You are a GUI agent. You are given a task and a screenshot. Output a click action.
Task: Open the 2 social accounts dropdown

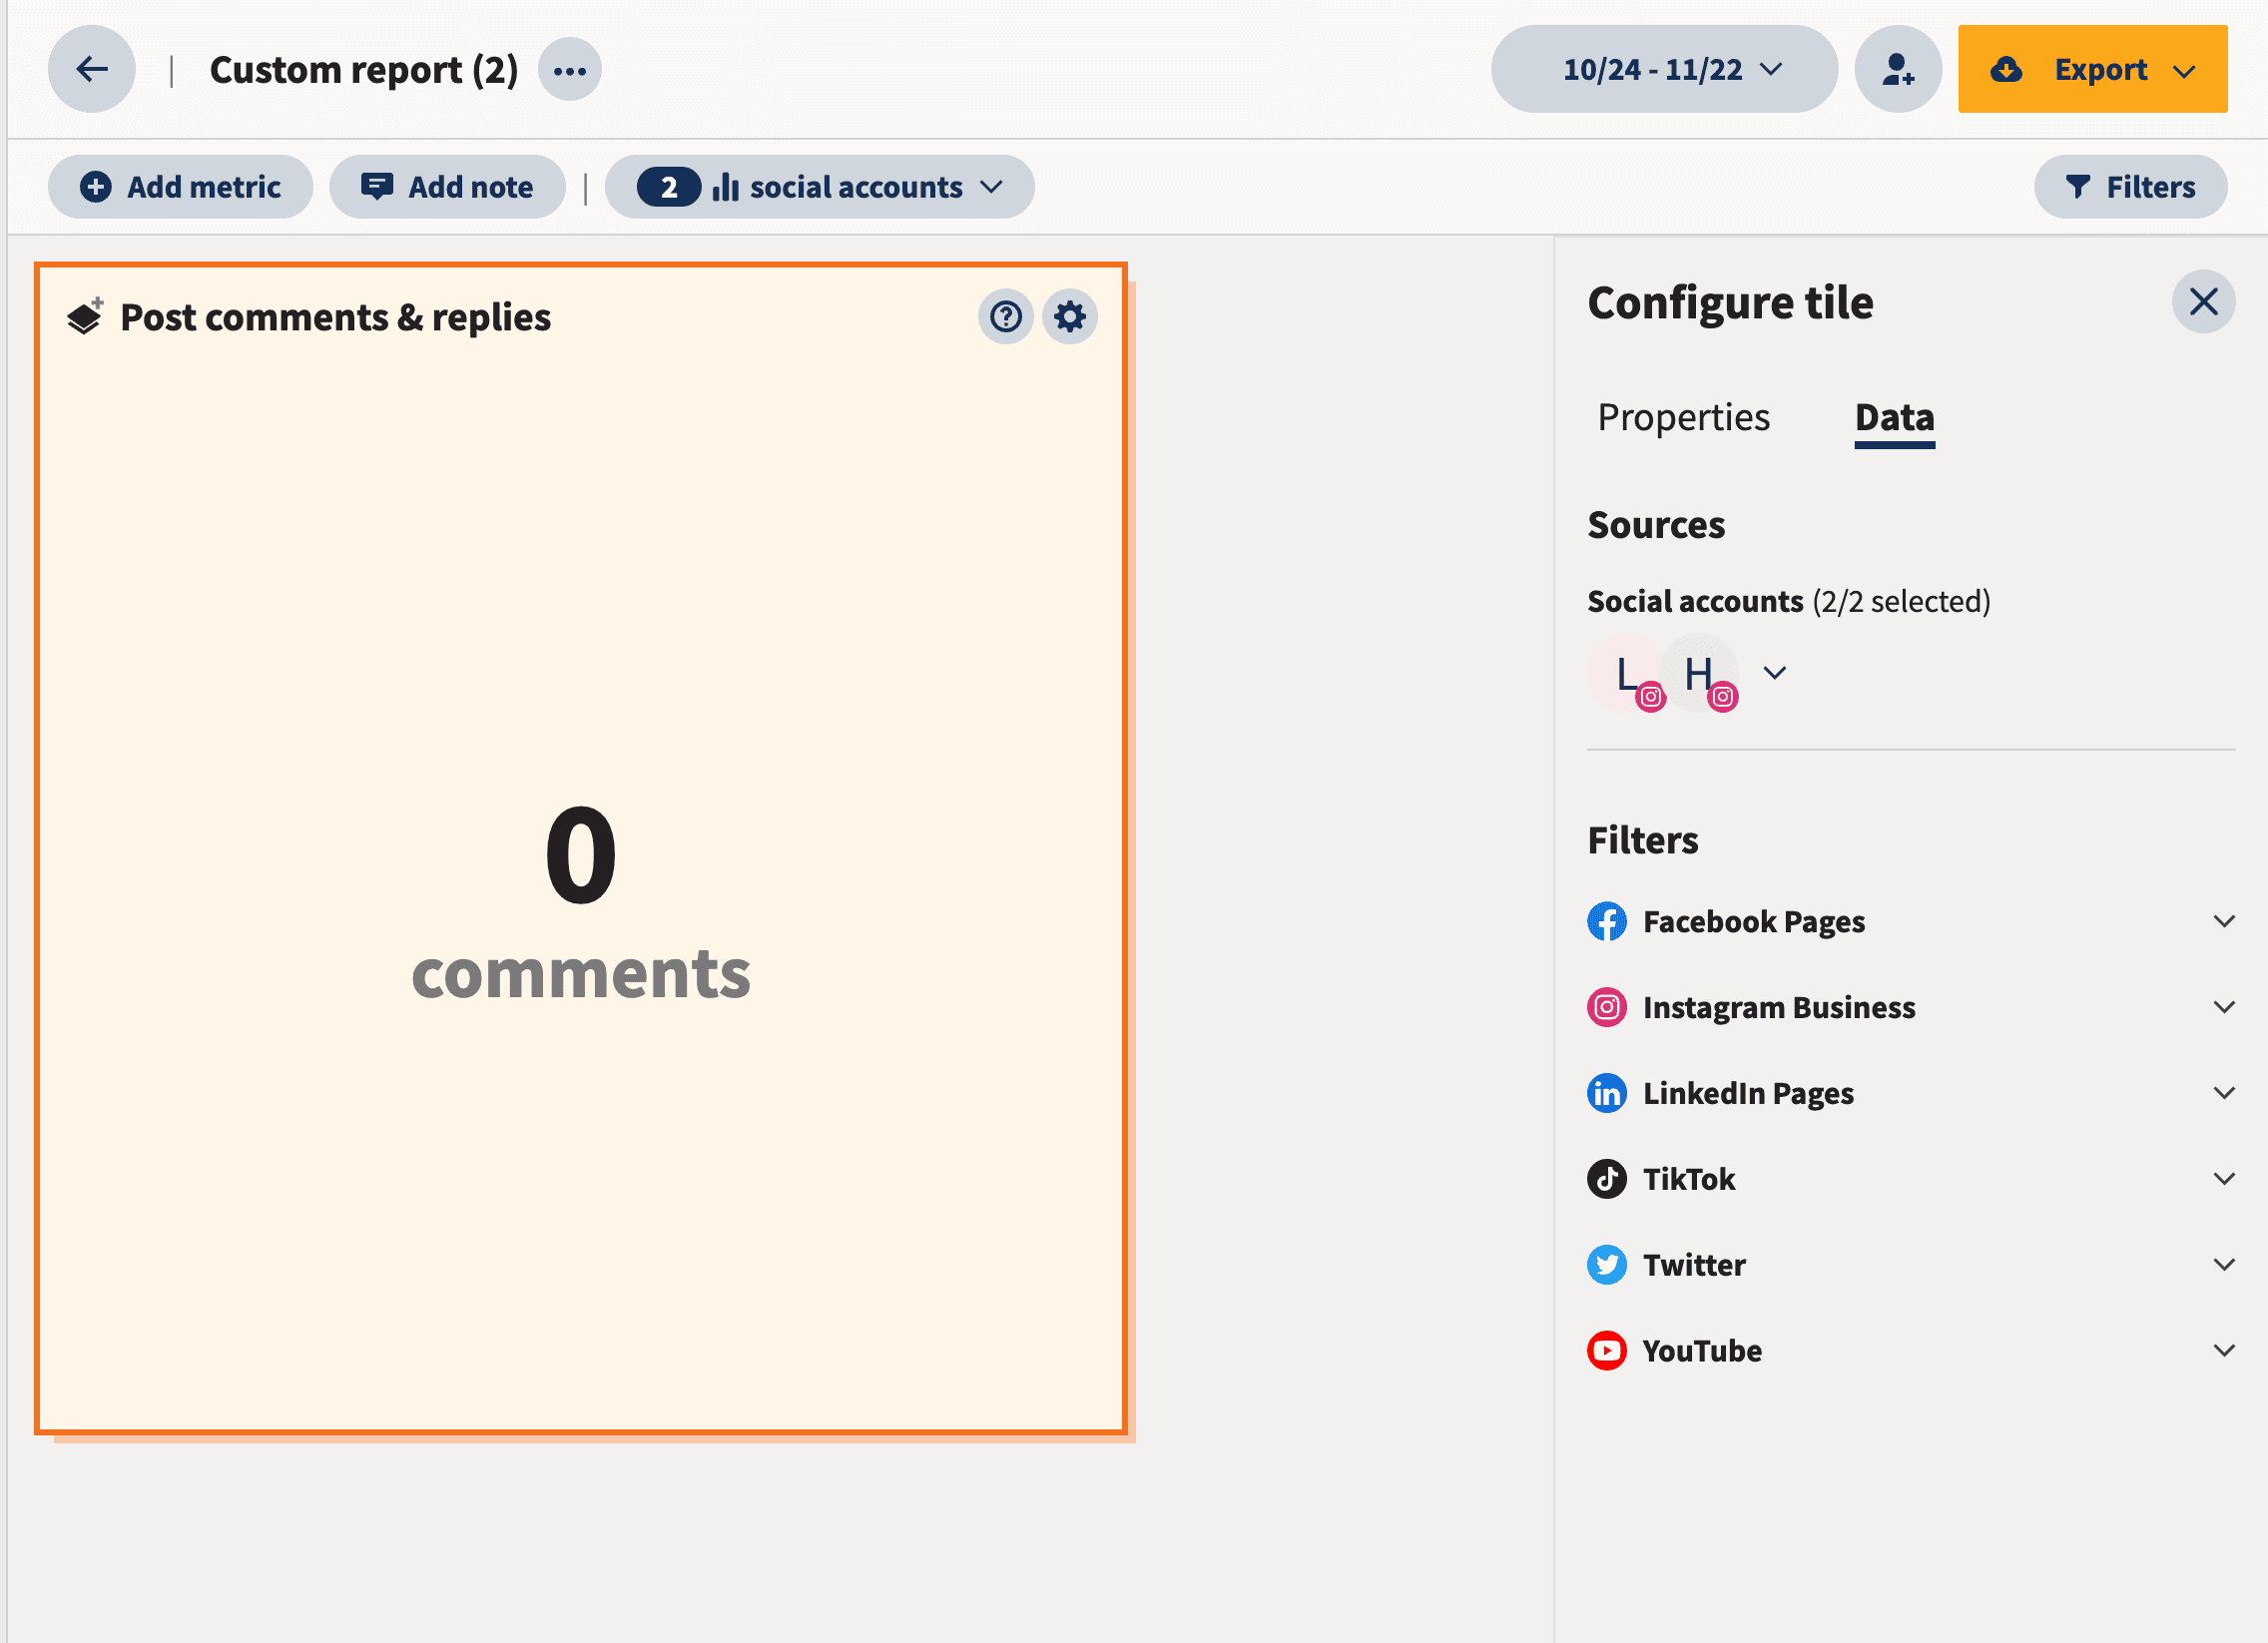[x=819, y=187]
